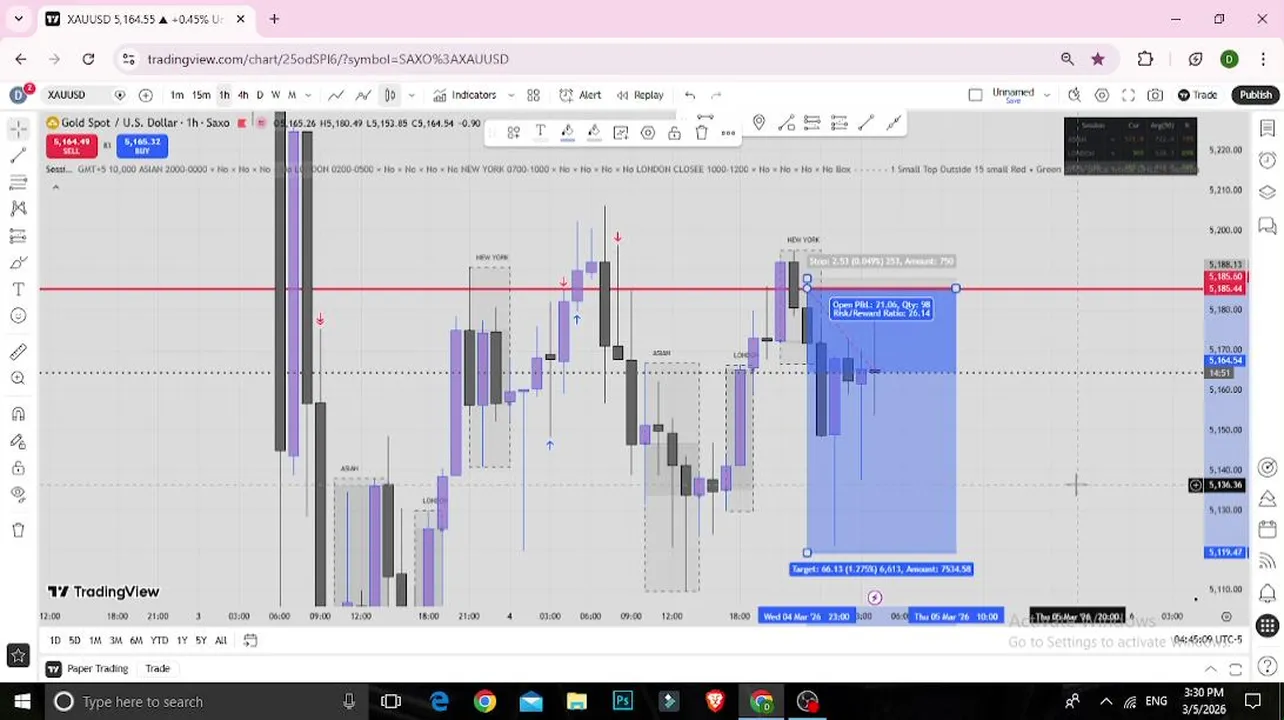Start bar Replay mode
Screen dimensions: 1284x720
pos(640,95)
